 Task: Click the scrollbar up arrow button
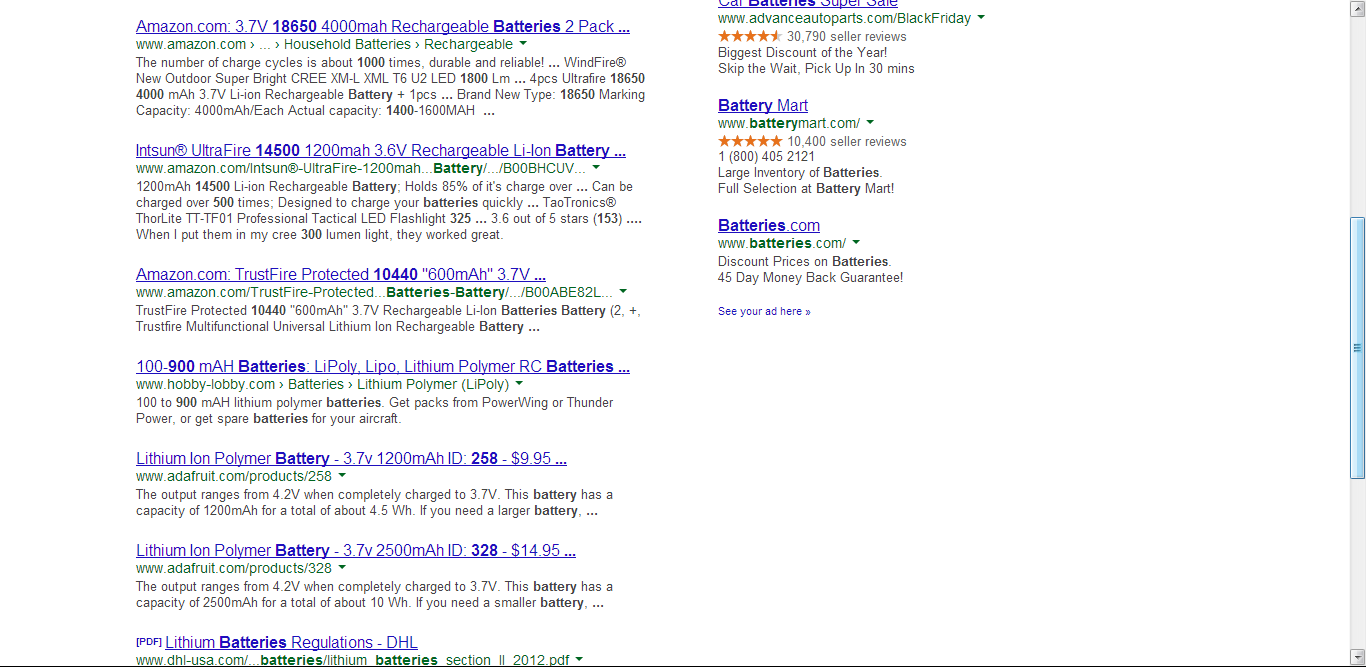pos(1357,7)
